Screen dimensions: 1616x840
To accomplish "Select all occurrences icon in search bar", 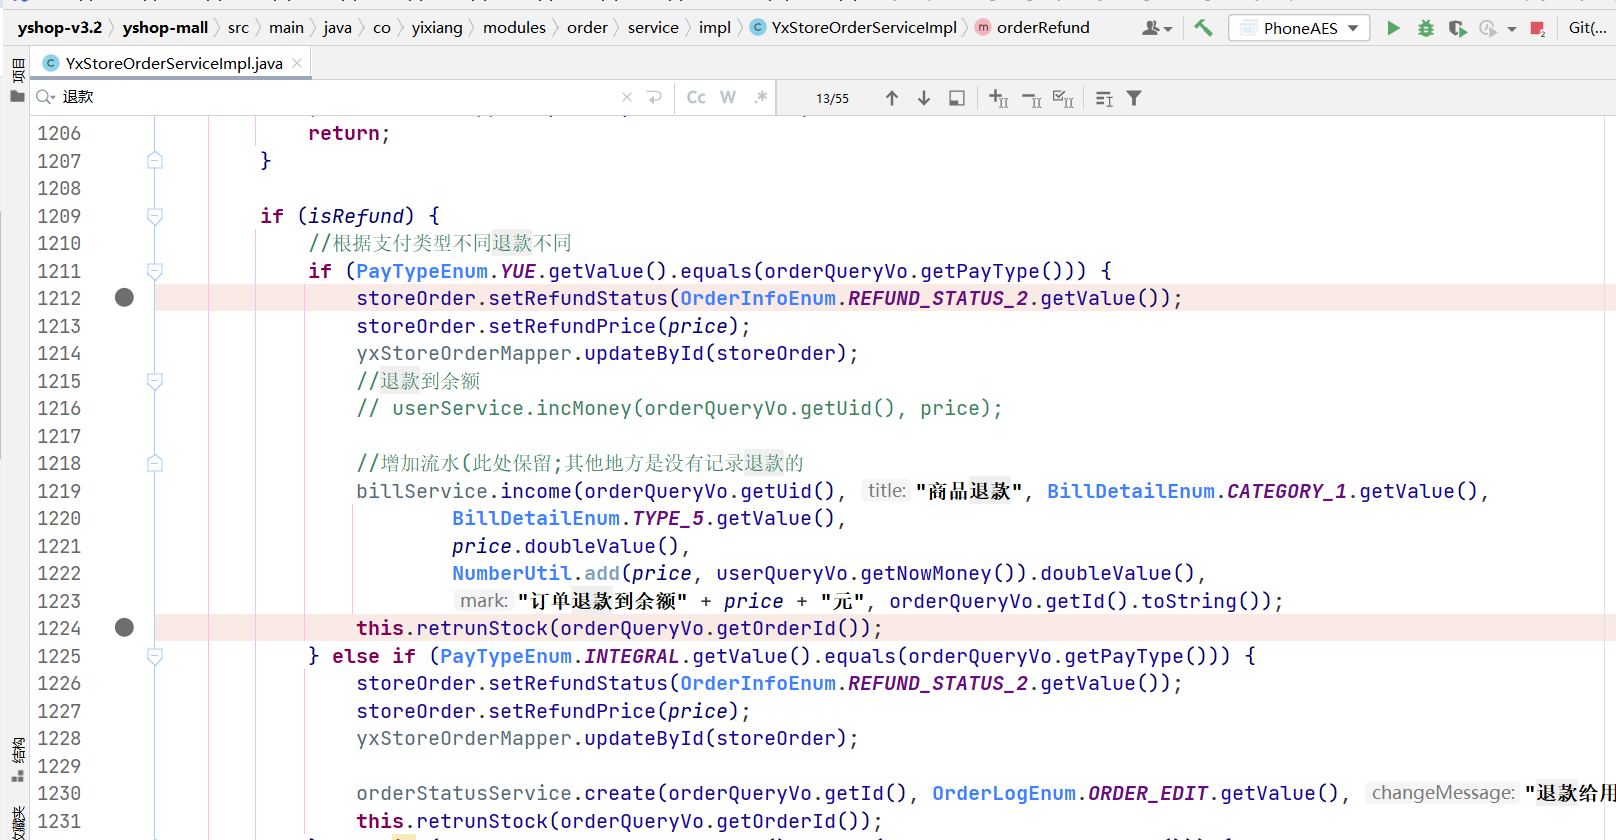I will pos(1063,98).
